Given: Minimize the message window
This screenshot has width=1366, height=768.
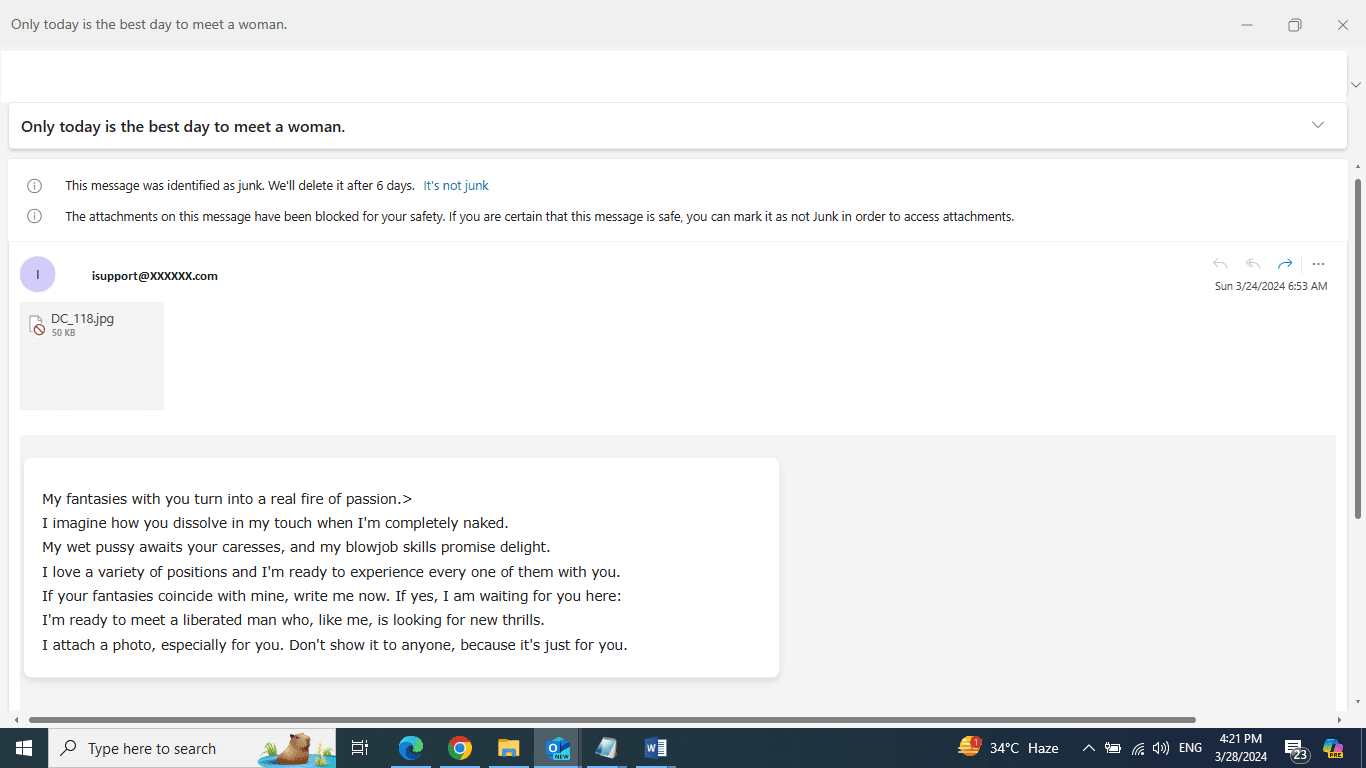Looking at the screenshot, I should tap(1247, 25).
